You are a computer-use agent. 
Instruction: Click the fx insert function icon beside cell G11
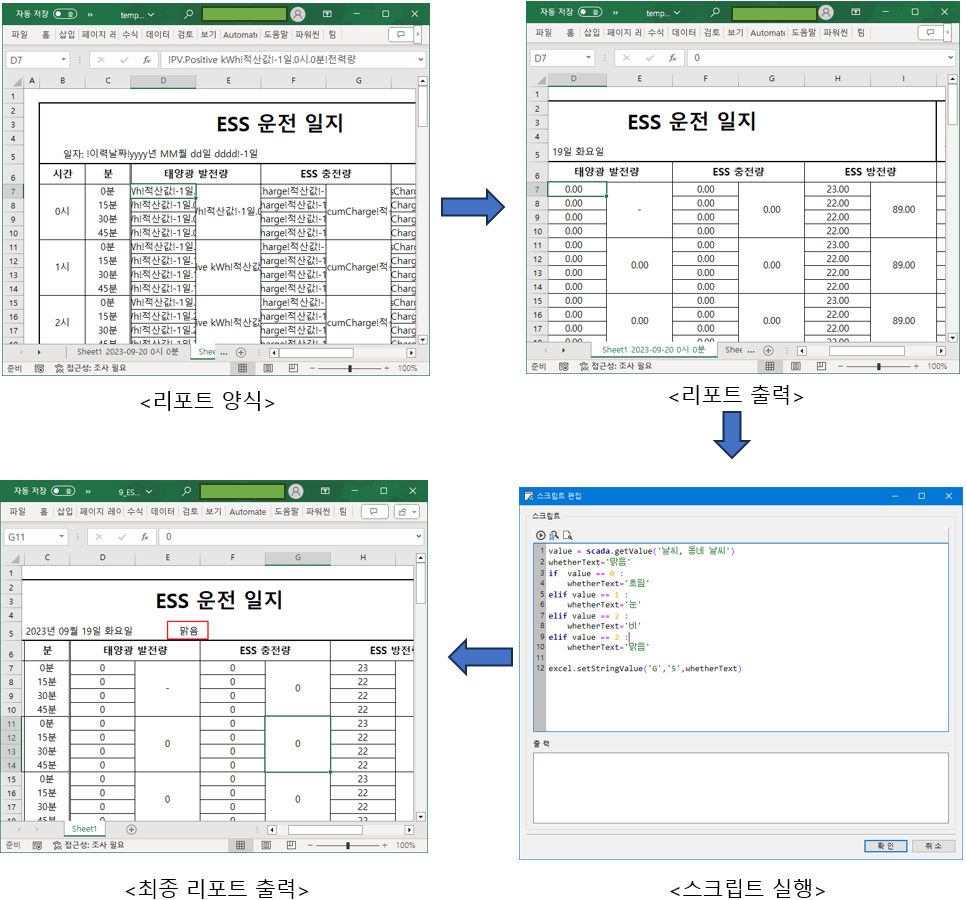[145, 537]
